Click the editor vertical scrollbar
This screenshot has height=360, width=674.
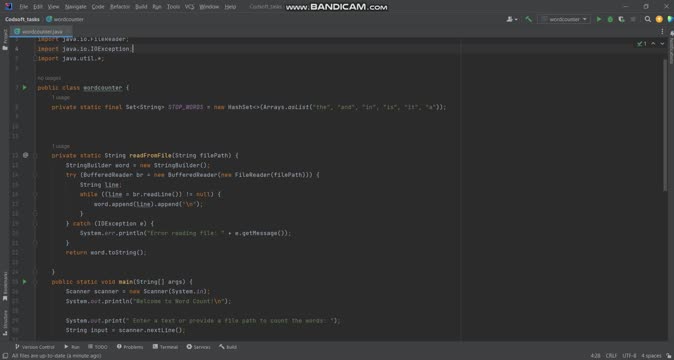pos(665,125)
